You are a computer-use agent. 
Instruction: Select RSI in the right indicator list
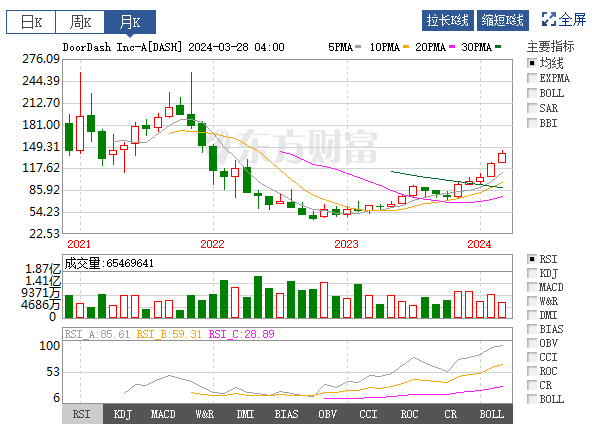532,259
